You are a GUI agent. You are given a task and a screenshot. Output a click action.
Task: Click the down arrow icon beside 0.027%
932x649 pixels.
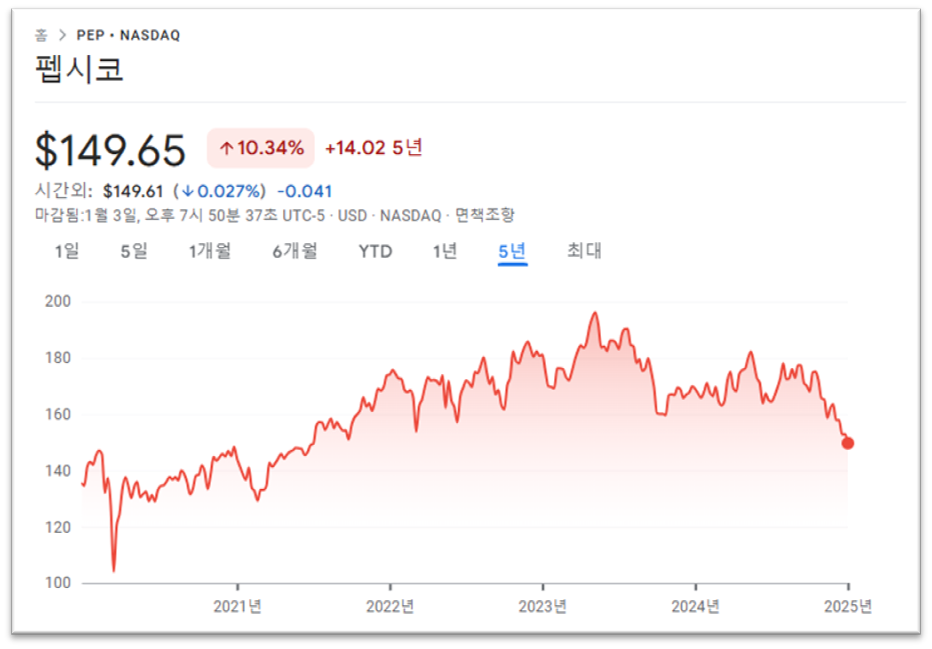click(188, 191)
